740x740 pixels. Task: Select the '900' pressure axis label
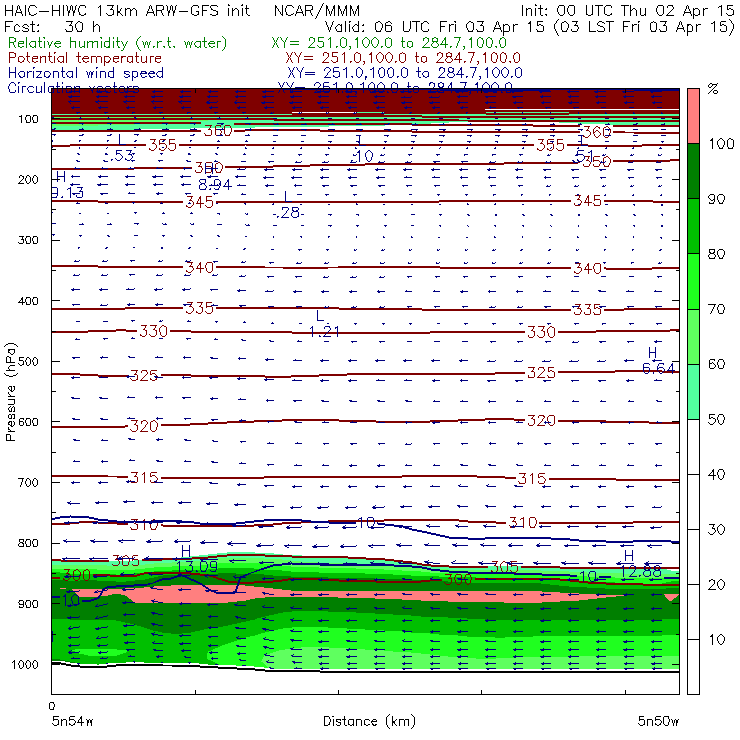28,604
